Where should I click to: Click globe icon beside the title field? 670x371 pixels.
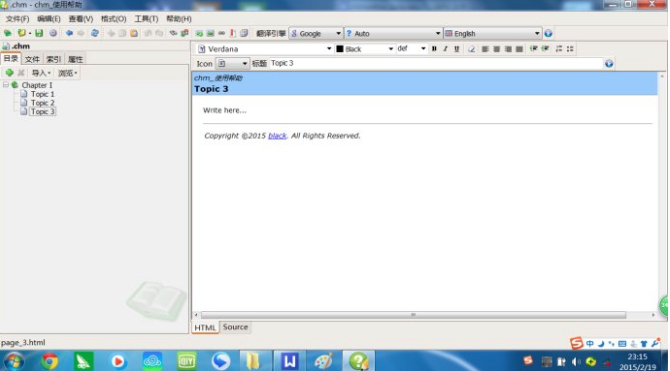click(x=609, y=64)
